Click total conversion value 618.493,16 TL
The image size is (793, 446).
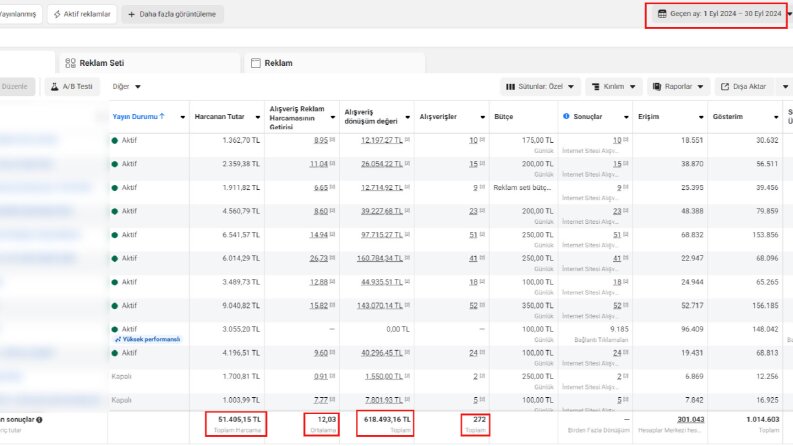click(x=386, y=419)
